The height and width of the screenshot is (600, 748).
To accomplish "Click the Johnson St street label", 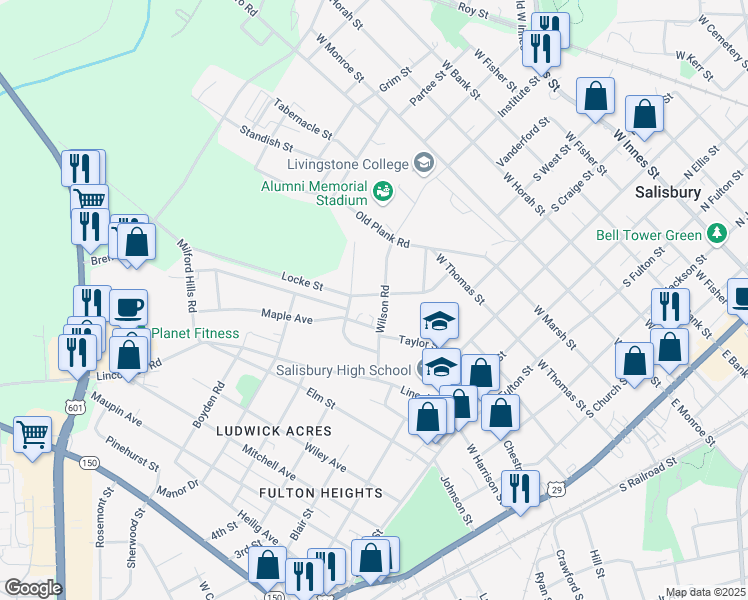I will 457,500.
